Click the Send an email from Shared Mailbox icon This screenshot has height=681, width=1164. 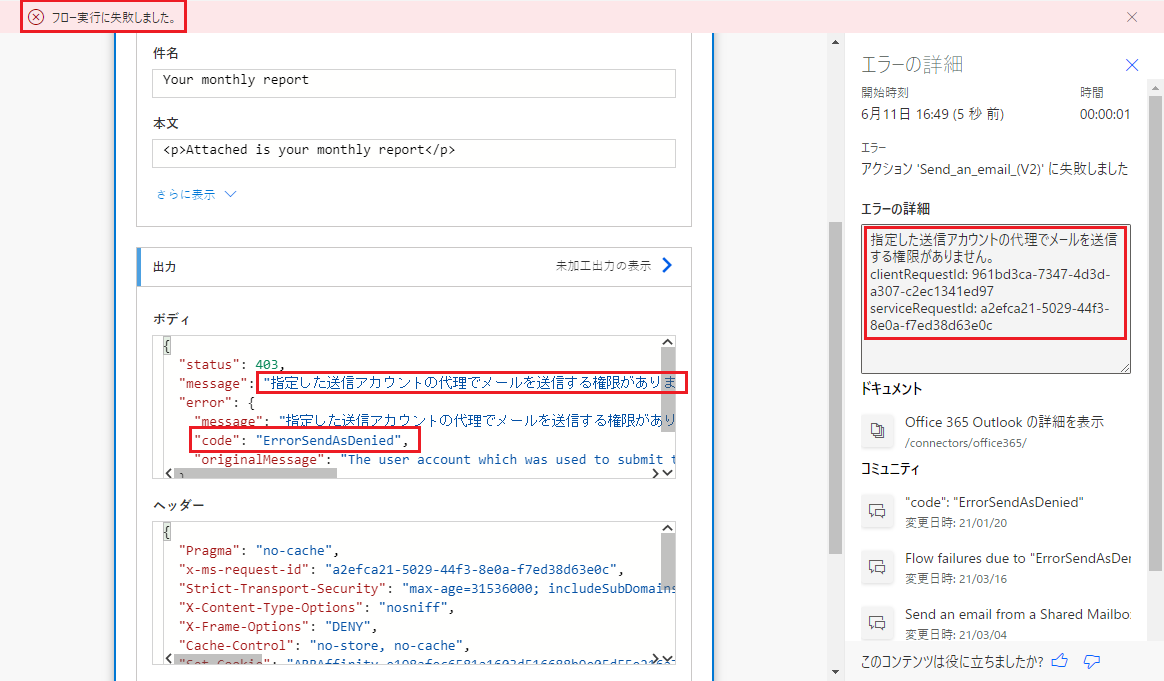pos(877,622)
